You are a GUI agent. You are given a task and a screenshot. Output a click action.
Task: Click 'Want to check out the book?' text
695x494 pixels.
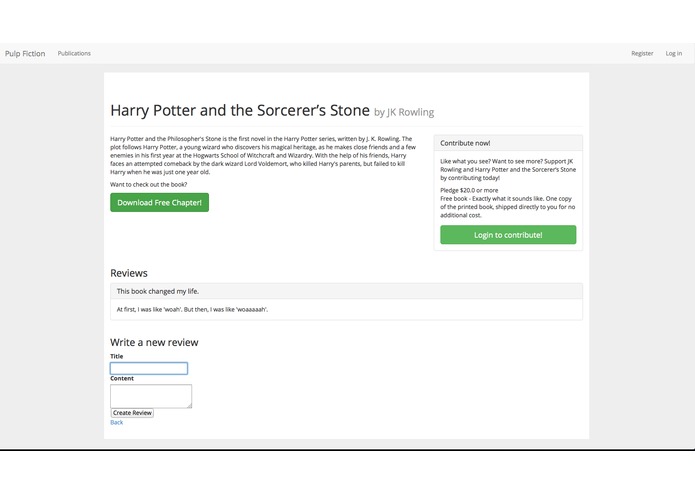[x=148, y=184]
